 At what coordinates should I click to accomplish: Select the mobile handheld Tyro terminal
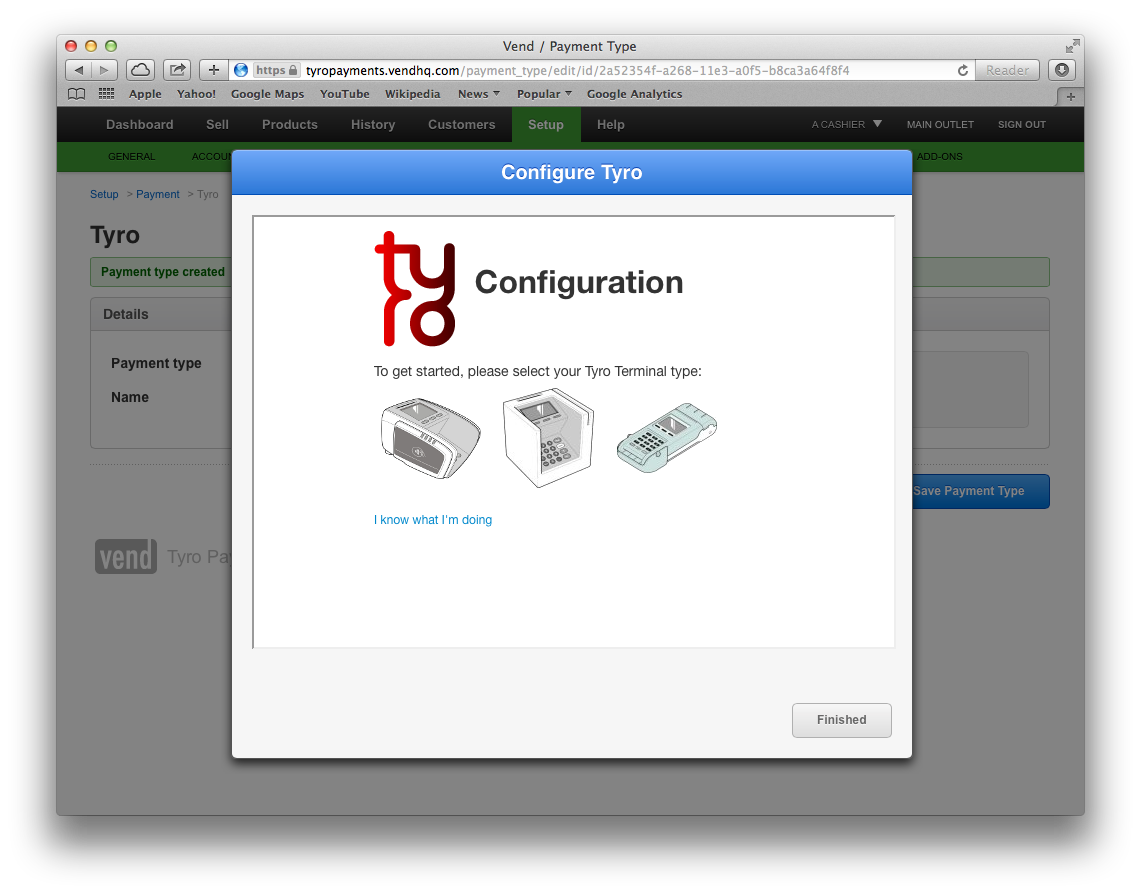pos(666,437)
